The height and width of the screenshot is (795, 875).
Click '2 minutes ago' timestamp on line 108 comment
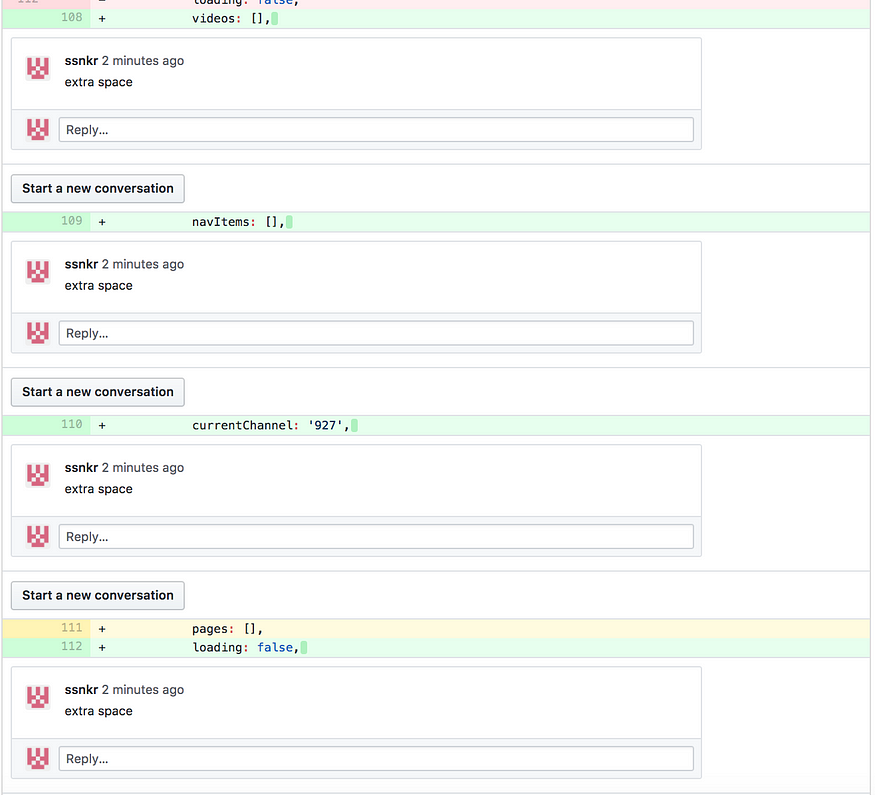[143, 61]
